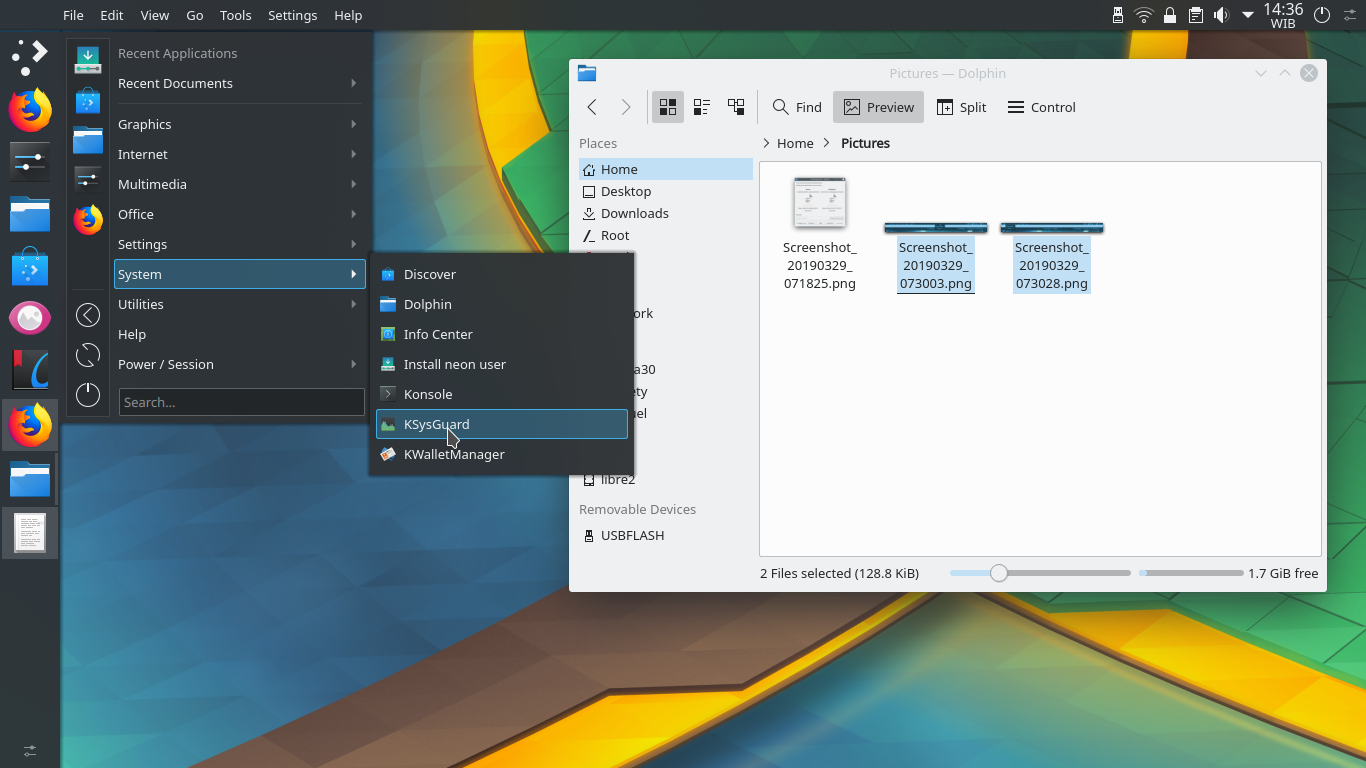The width and height of the screenshot is (1366, 768).
Task: Toggle the Preview mode in Dolphin
Action: (878, 107)
